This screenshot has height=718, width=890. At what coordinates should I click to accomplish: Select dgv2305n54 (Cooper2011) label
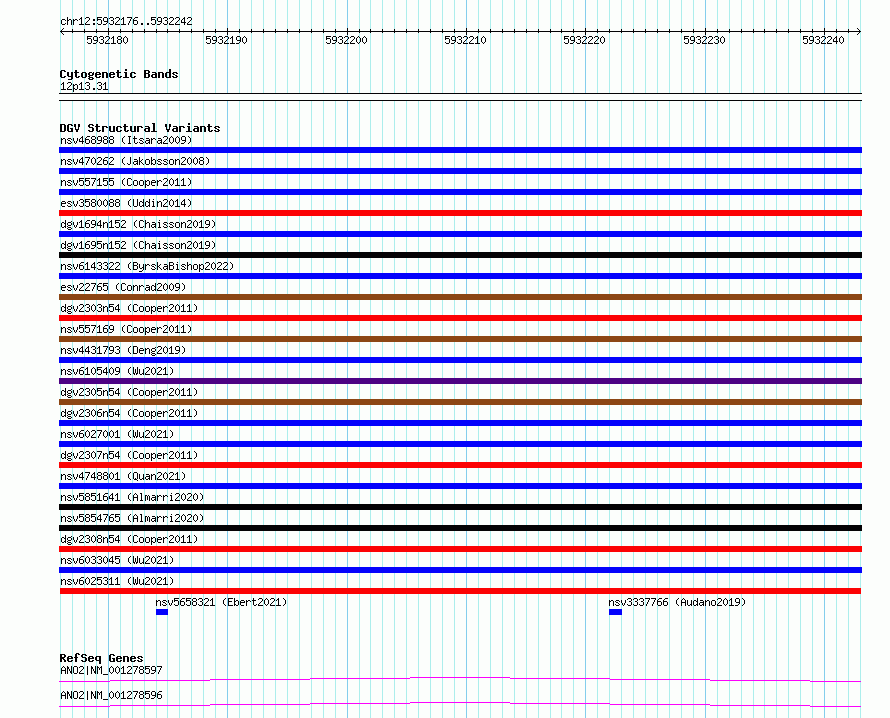pyautogui.click(x=129, y=392)
